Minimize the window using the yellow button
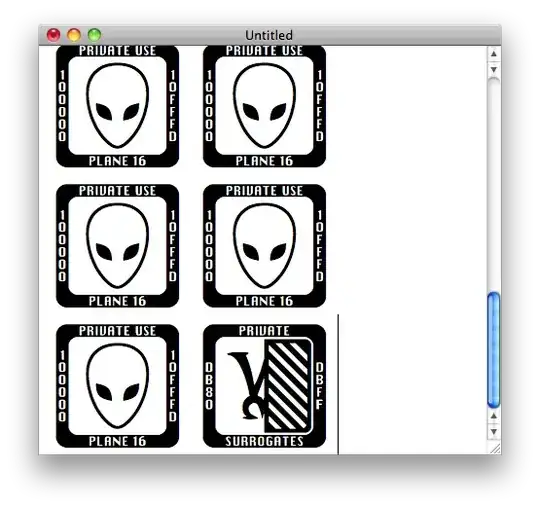 click(74, 35)
